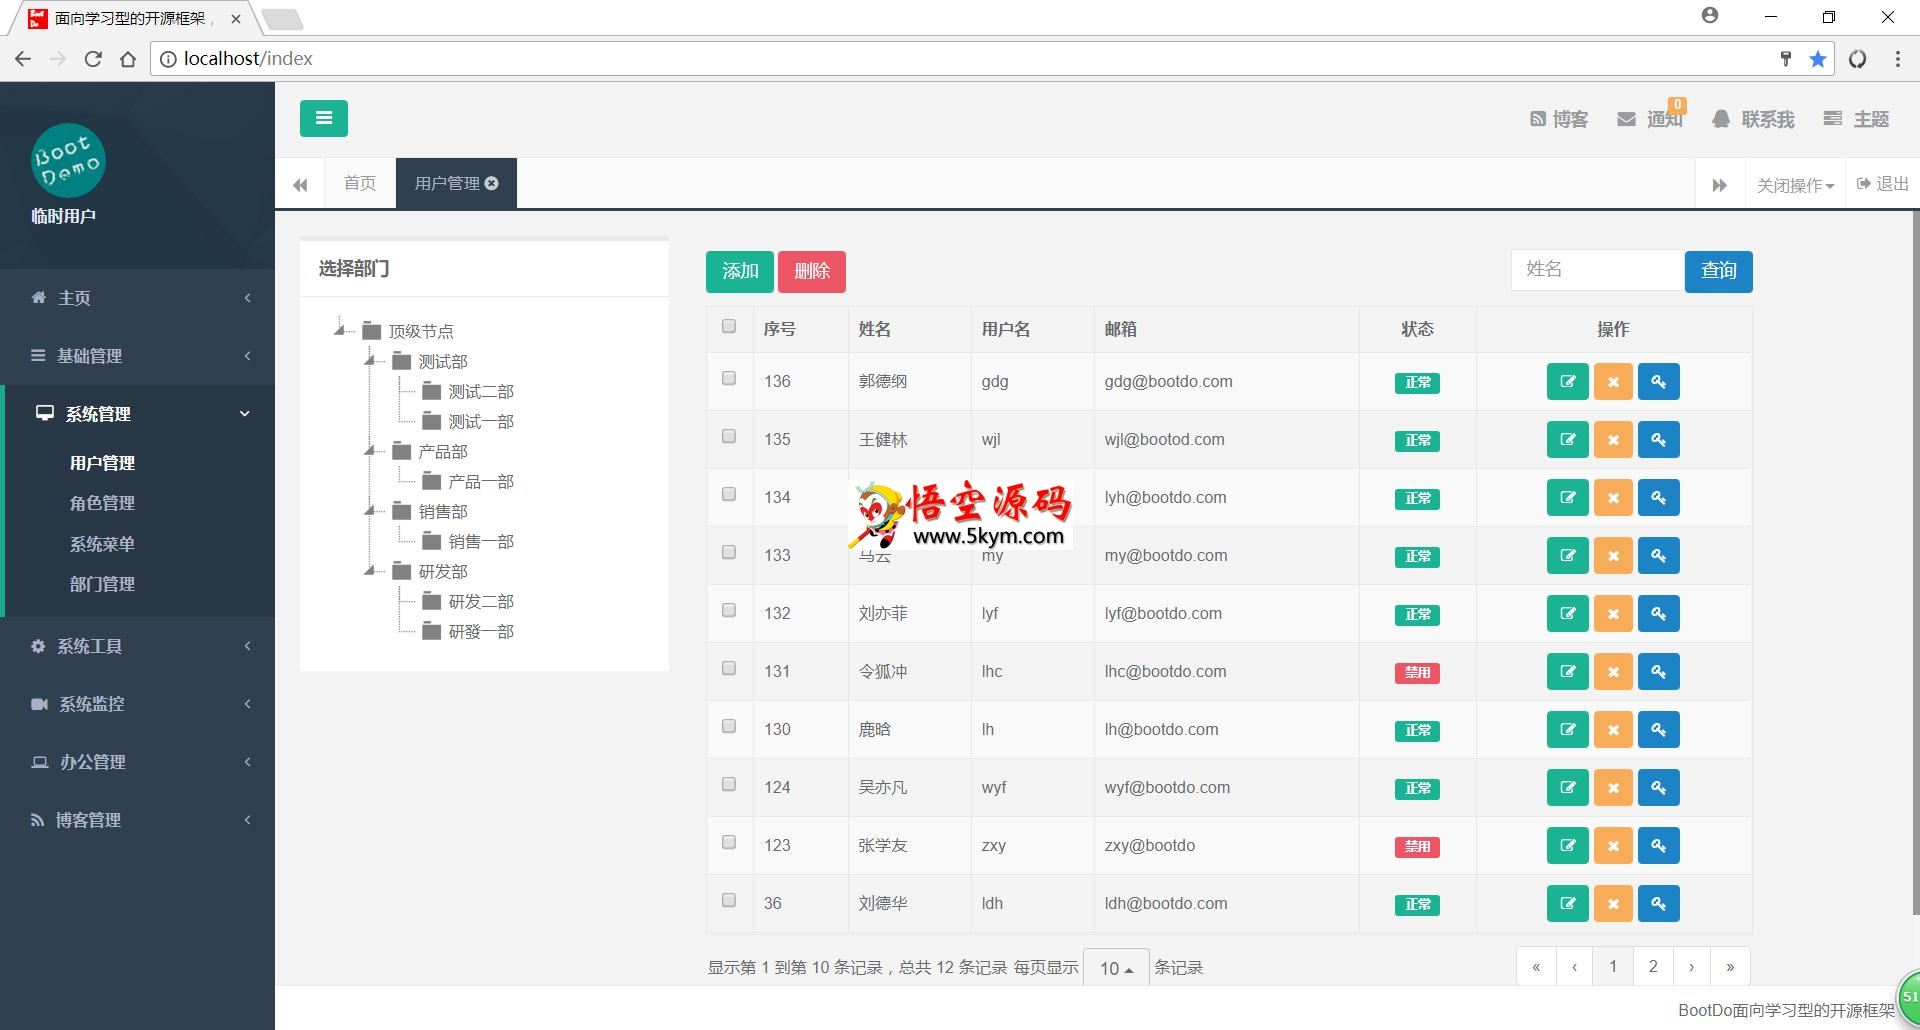Check the box for row 135 王健林
Screen dimensions: 1920x1030
click(x=729, y=436)
